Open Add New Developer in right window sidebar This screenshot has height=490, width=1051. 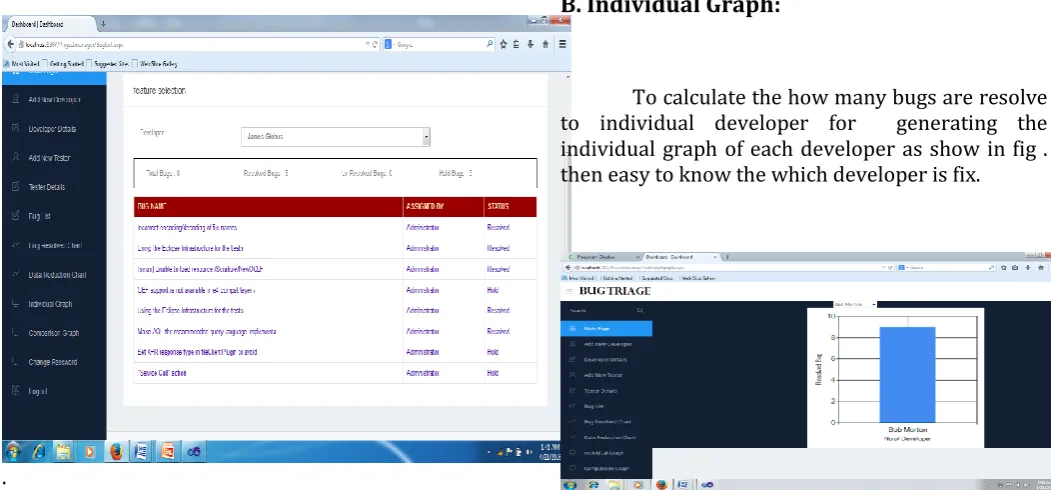pyautogui.click(x=607, y=344)
